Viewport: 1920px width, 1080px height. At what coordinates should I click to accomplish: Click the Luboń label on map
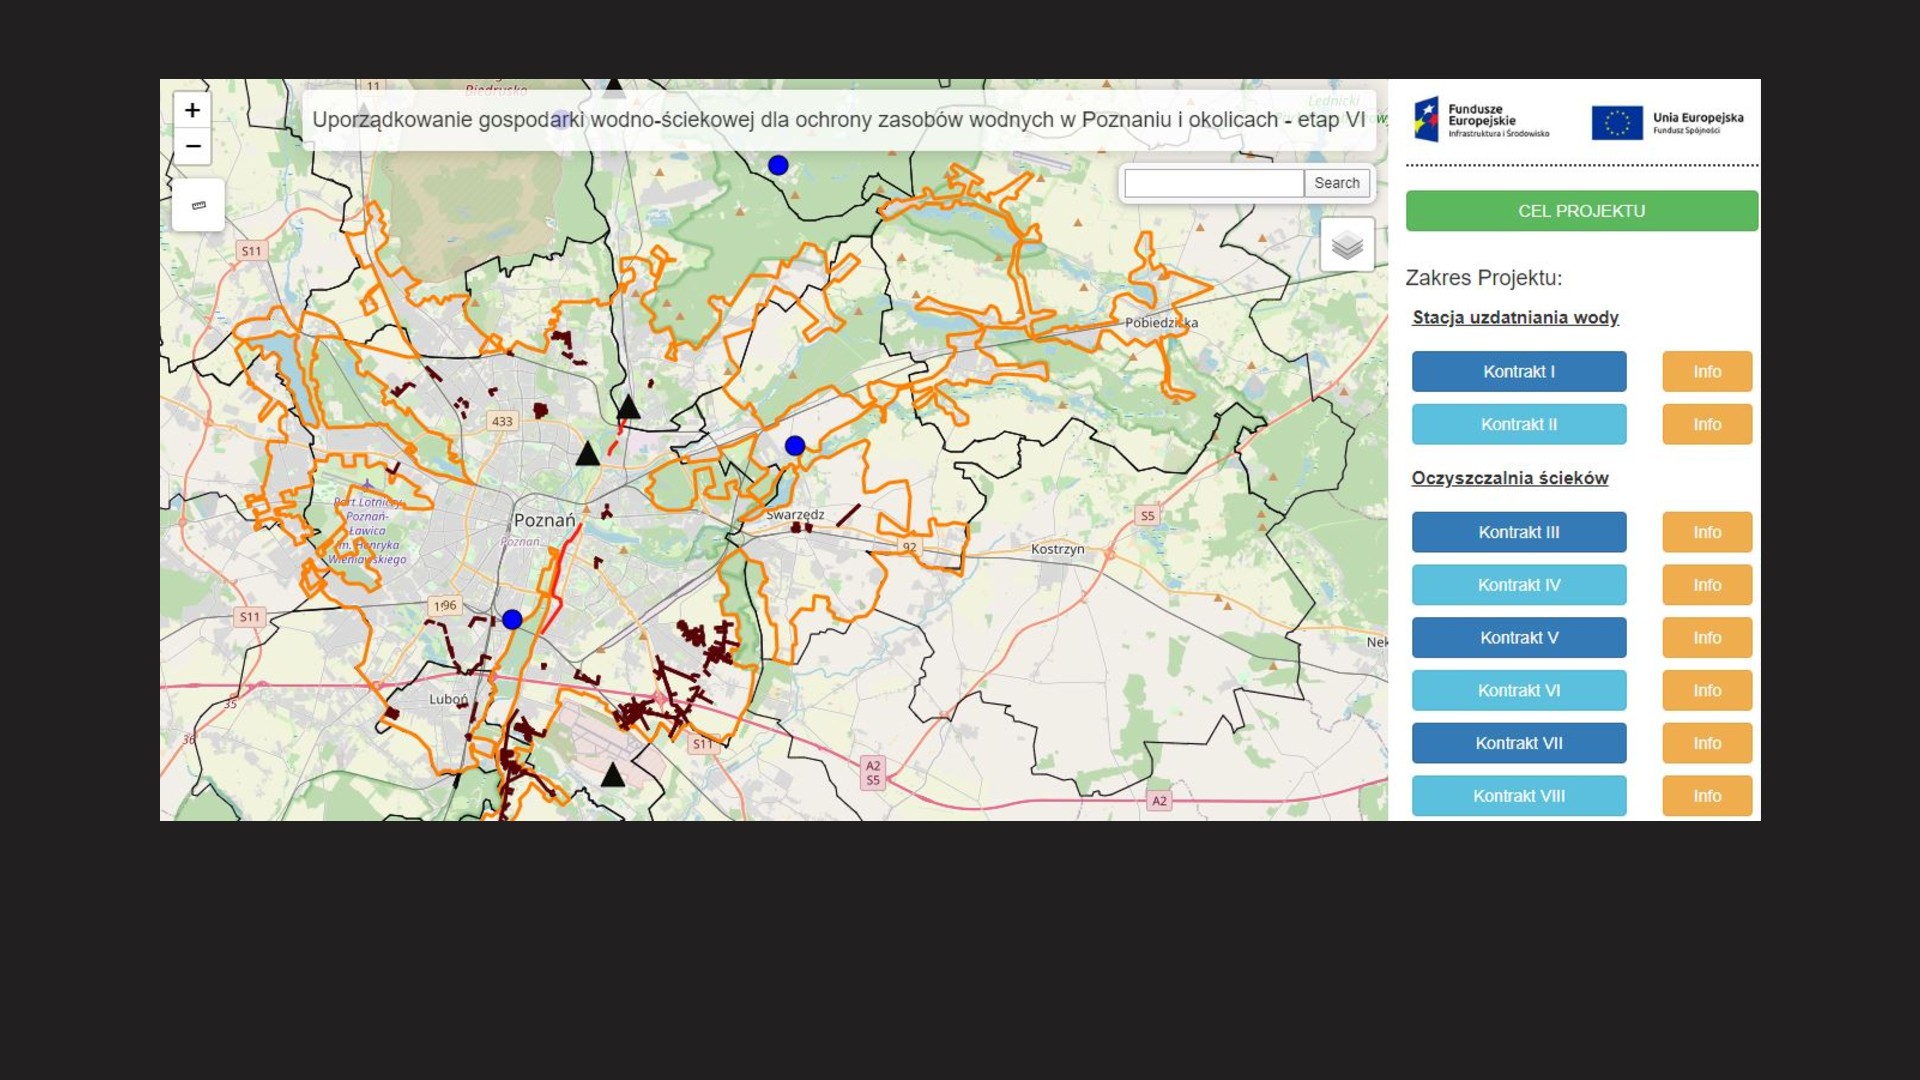pos(448,700)
